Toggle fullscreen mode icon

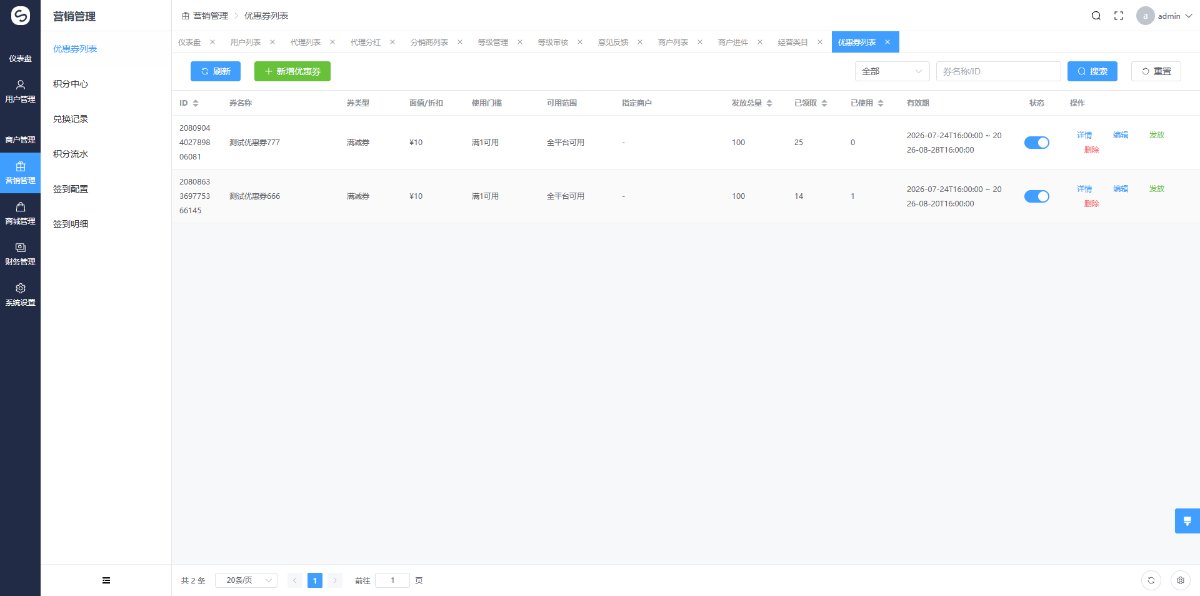point(1119,16)
